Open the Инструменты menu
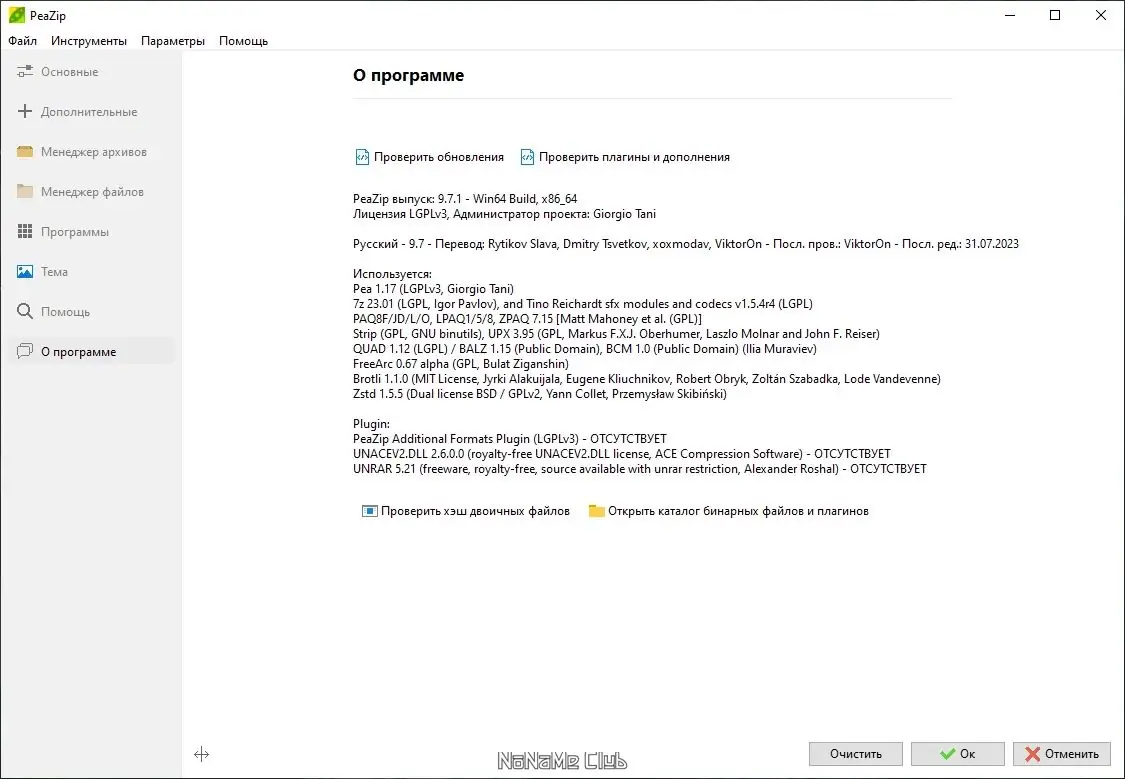Screen dimensions: 1125x779 [x=89, y=41]
